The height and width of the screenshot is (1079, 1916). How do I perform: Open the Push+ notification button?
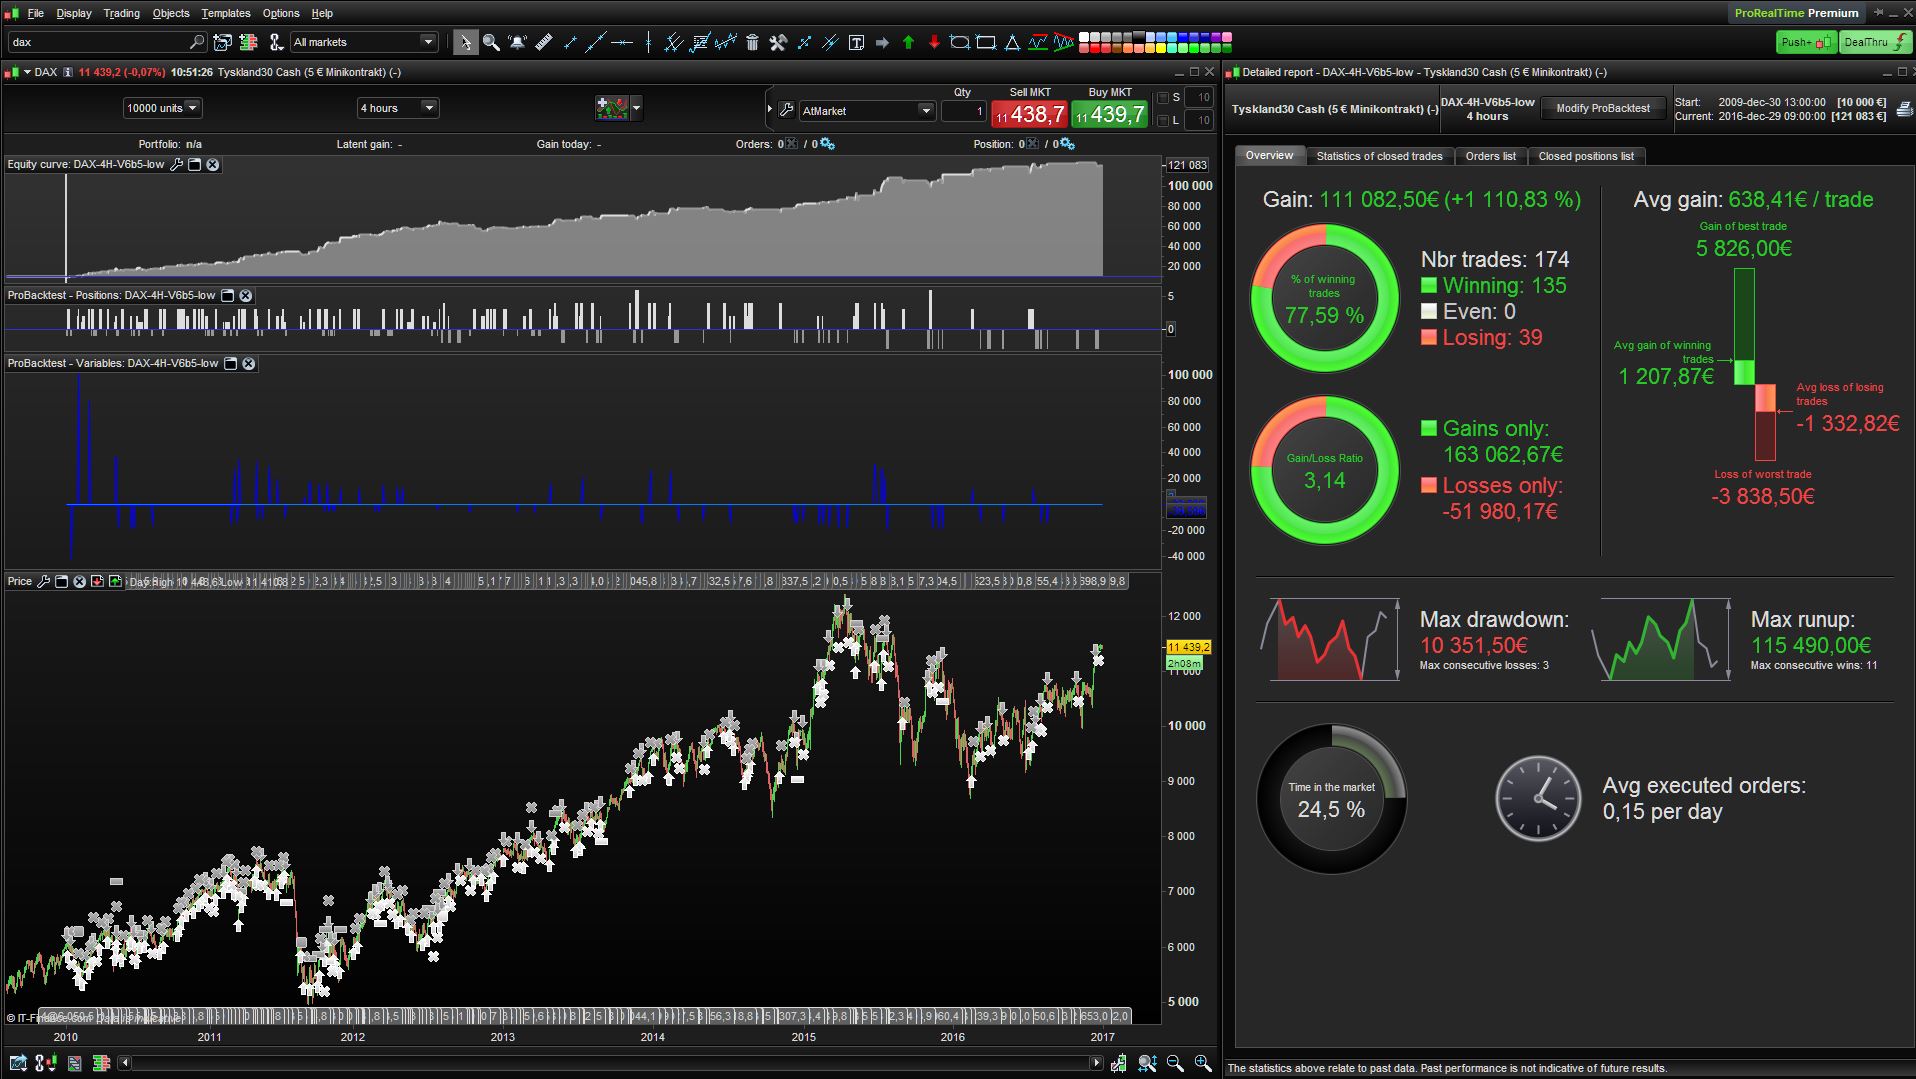point(1806,42)
